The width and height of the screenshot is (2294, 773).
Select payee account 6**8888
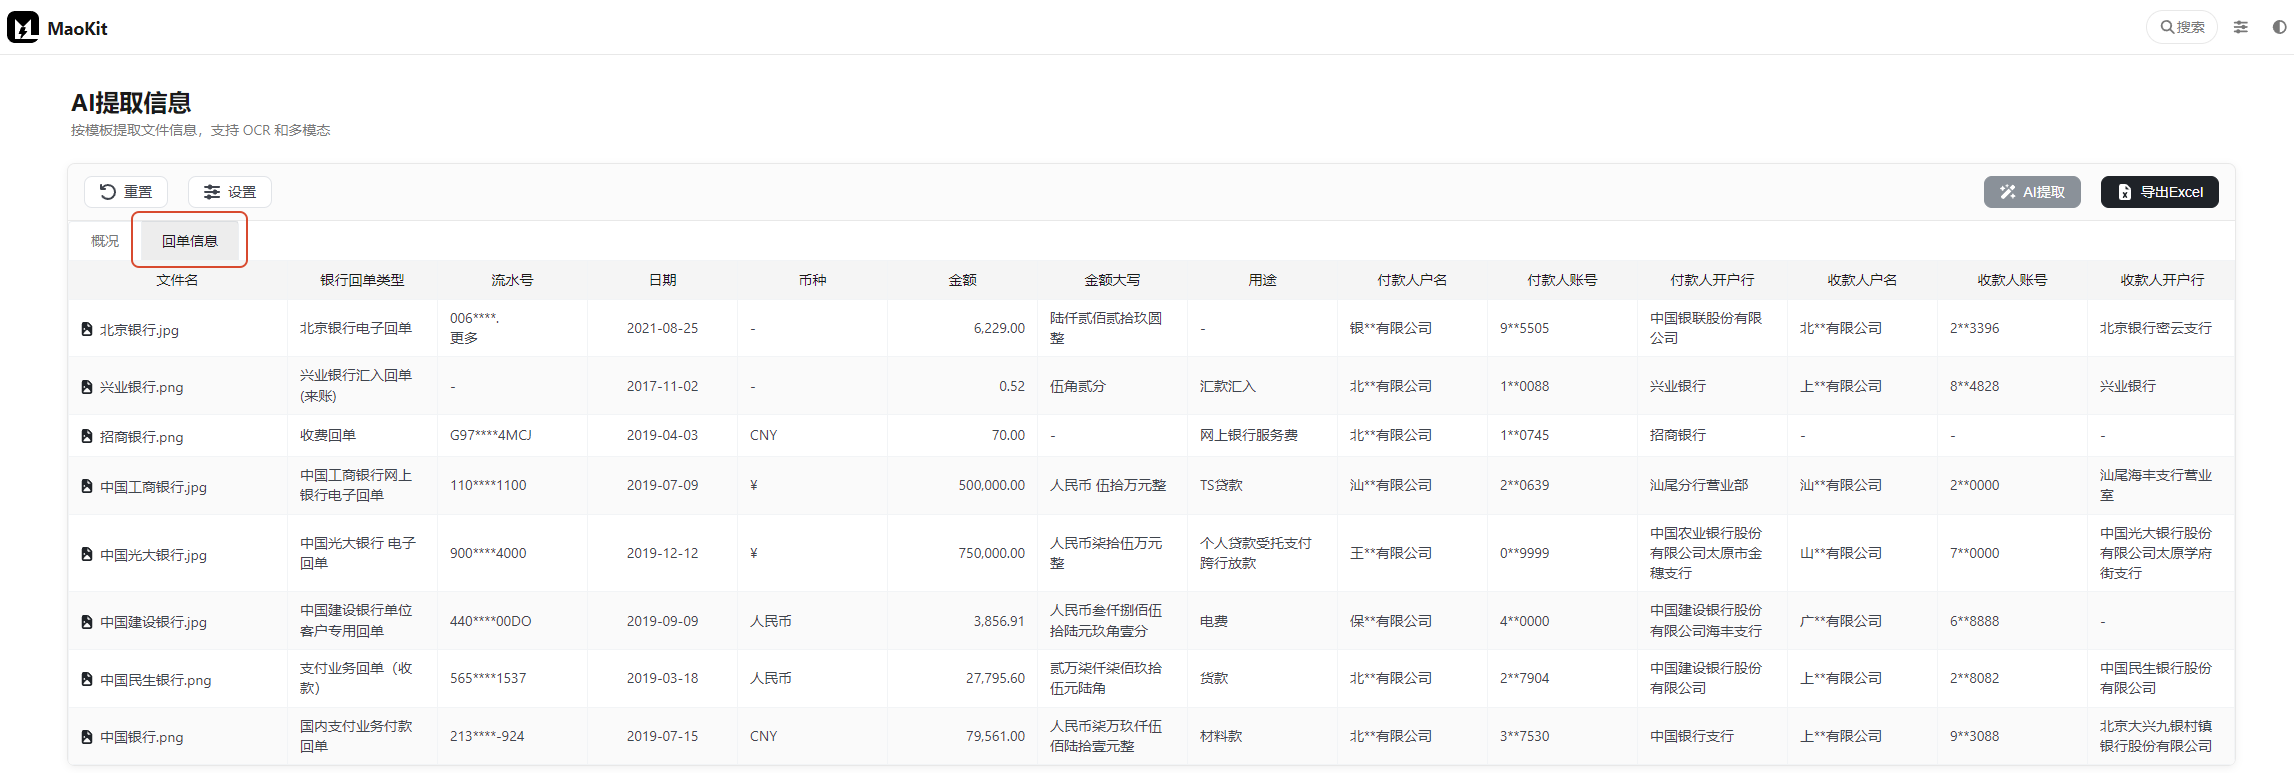click(x=1975, y=621)
